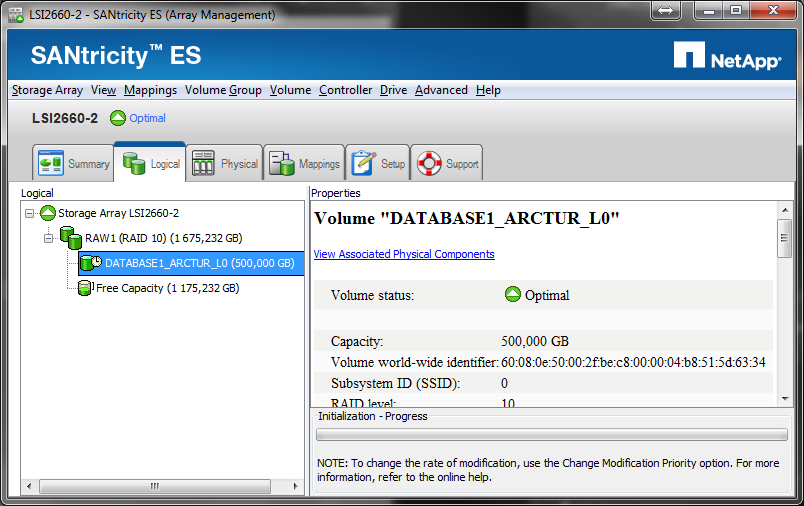Image resolution: width=804 pixels, height=506 pixels.
Task: Open View Associated Physical Components link
Action: tap(404, 254)
